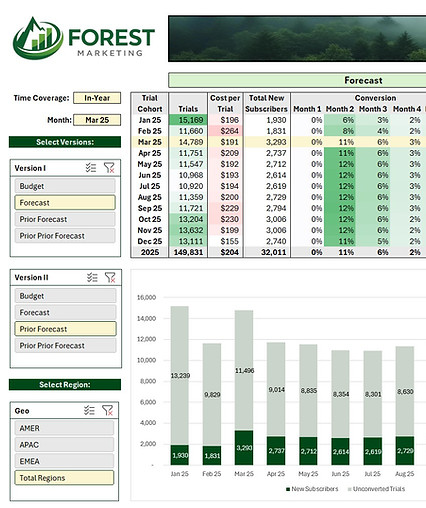Screen dimensions: 426x508
Task: Click the 3,293 subscribers table cell
Action: pos(267,142)
